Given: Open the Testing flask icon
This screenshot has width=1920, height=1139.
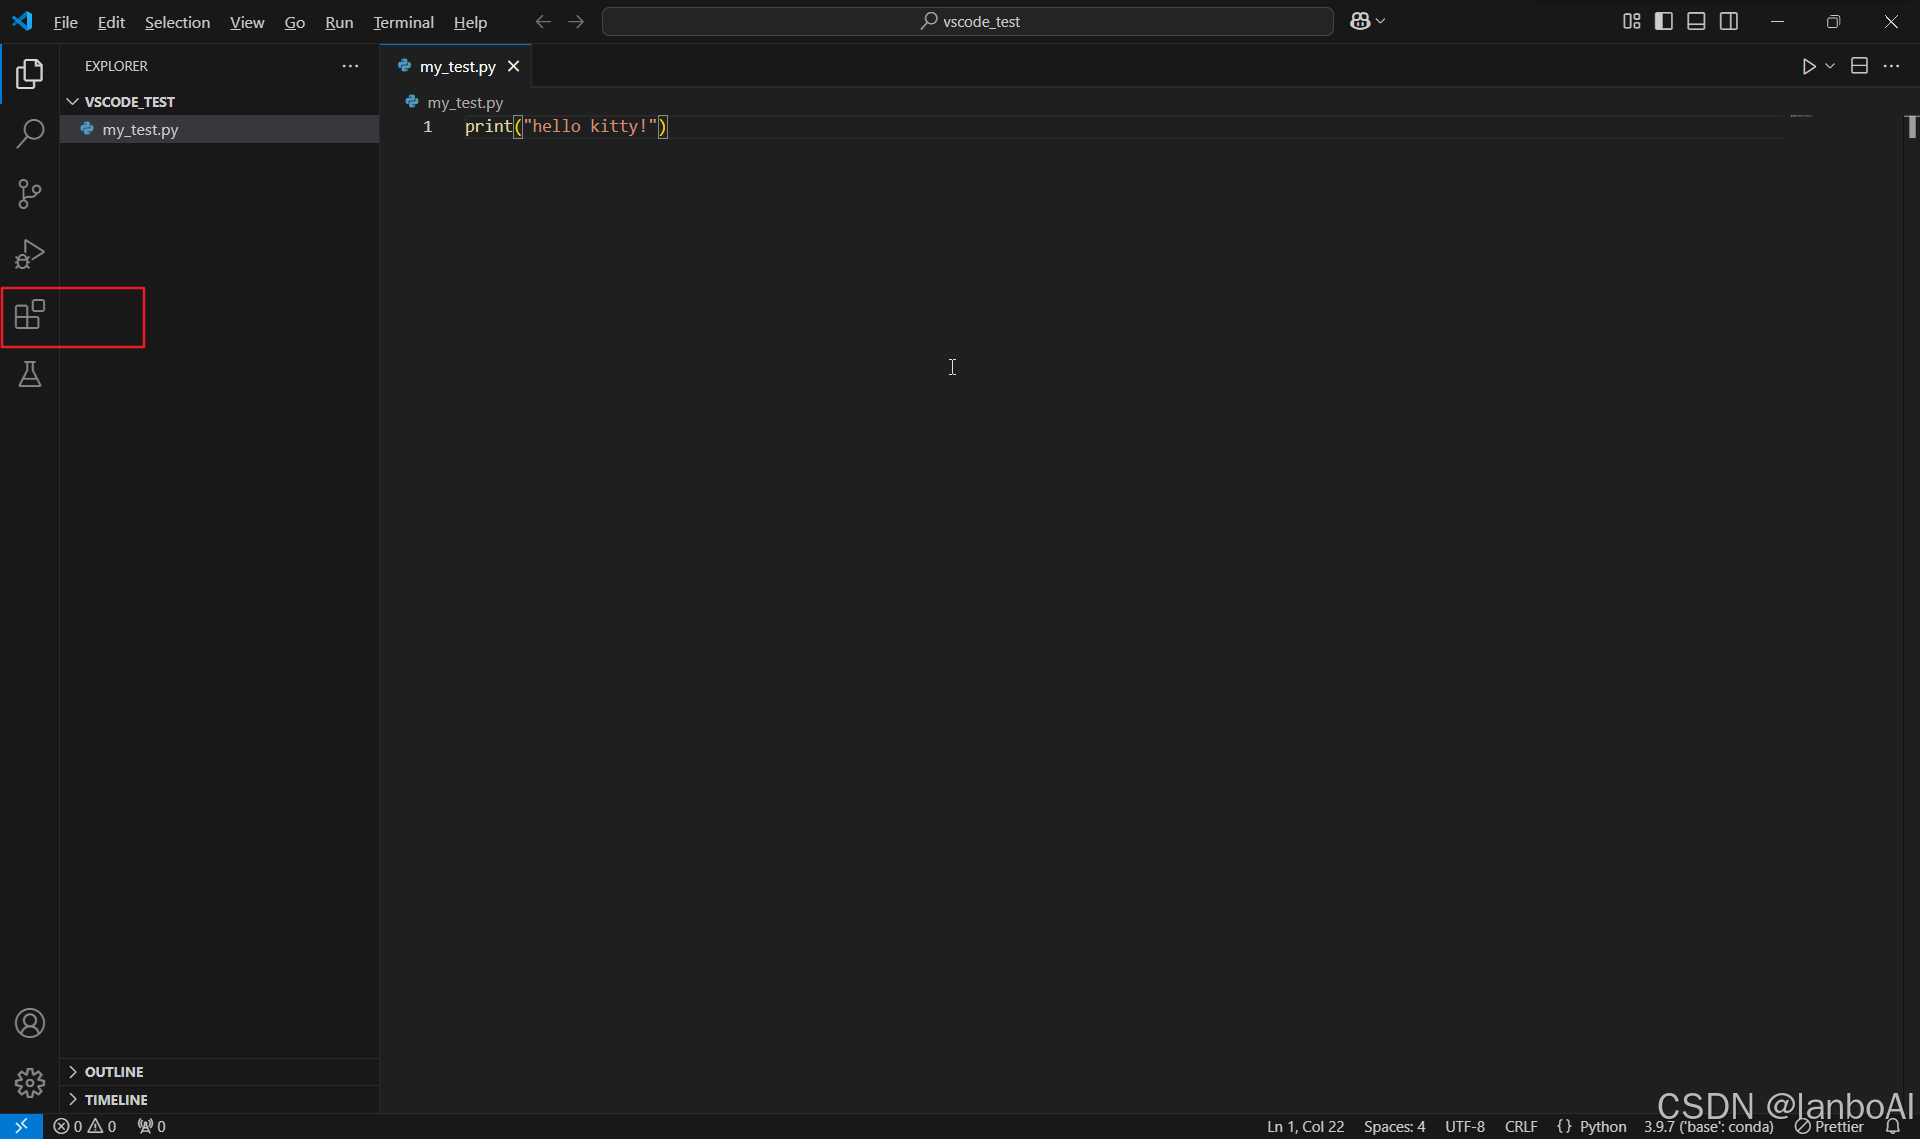Looking at the screenshot, I should 30,375.
